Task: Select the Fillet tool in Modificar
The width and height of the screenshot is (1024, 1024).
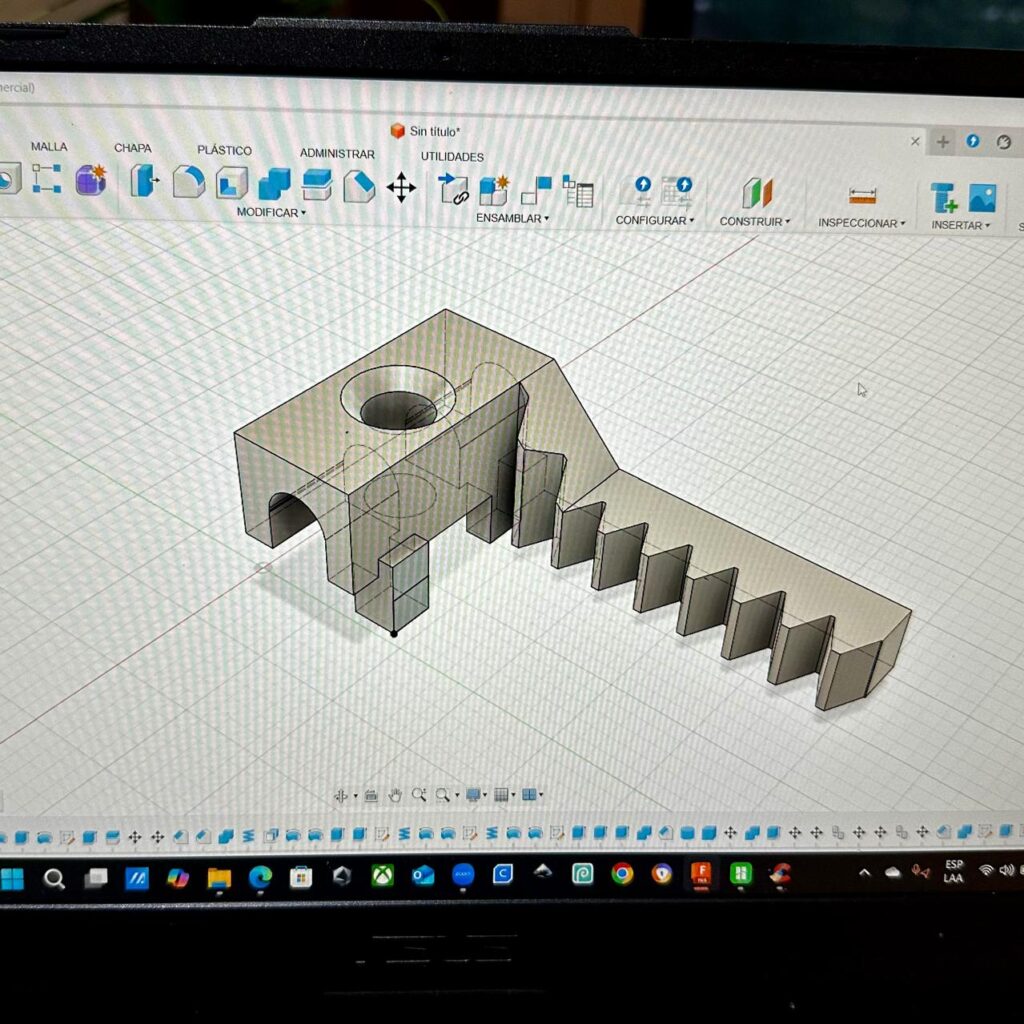Action: (188, 182)
